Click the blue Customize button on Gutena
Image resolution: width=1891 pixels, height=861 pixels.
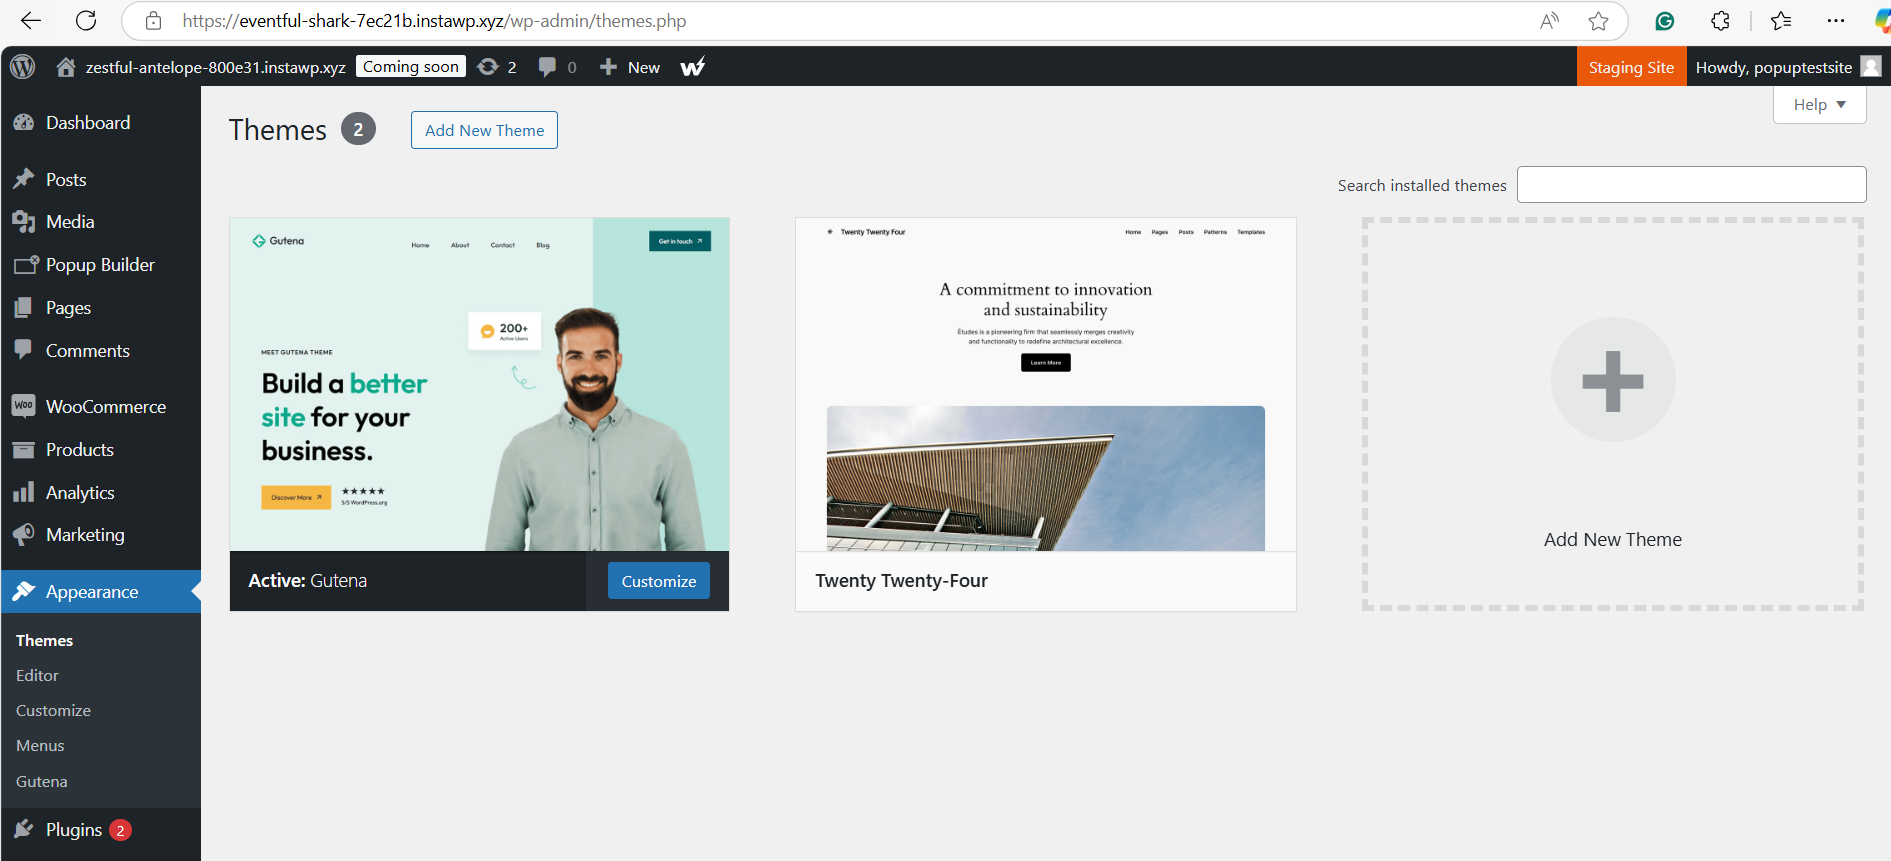659,581
